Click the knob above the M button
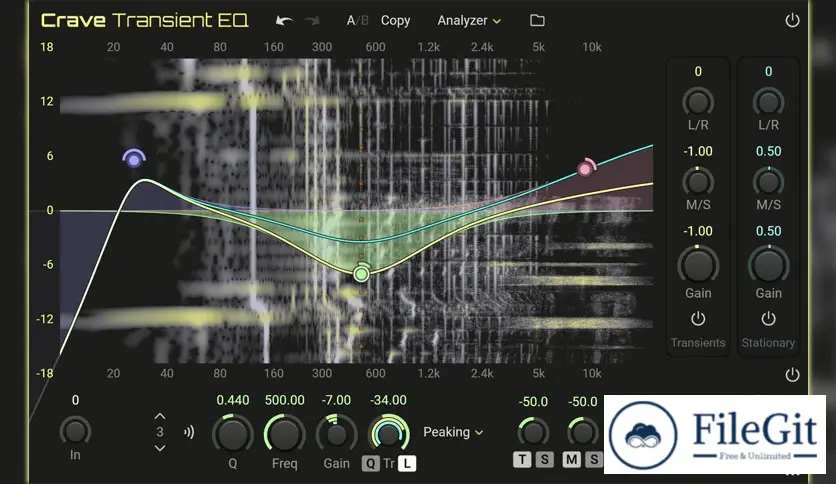 click(582, 431)
